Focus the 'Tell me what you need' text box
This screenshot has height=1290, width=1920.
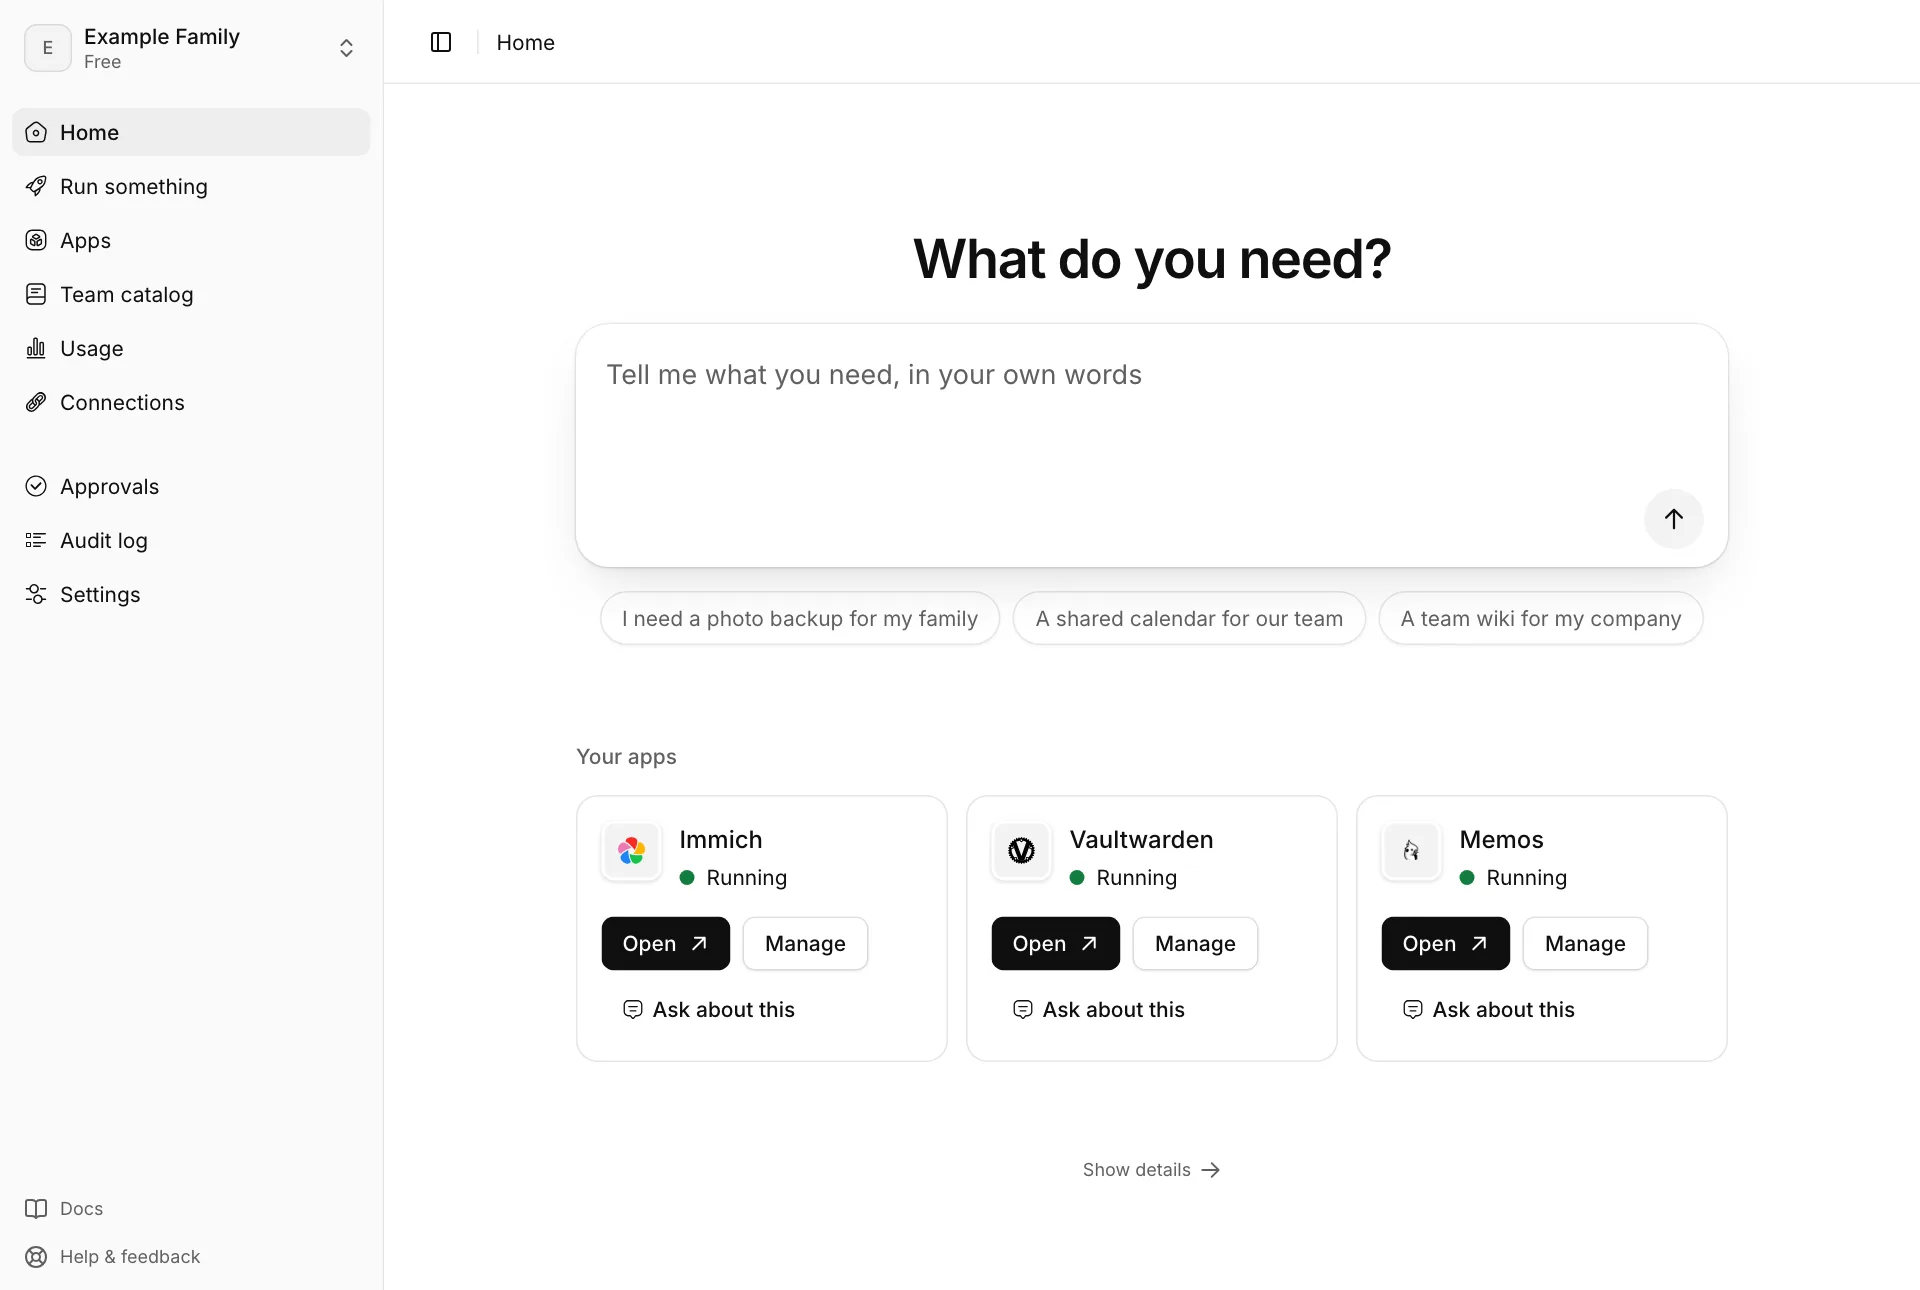[x=1152, y=445]
